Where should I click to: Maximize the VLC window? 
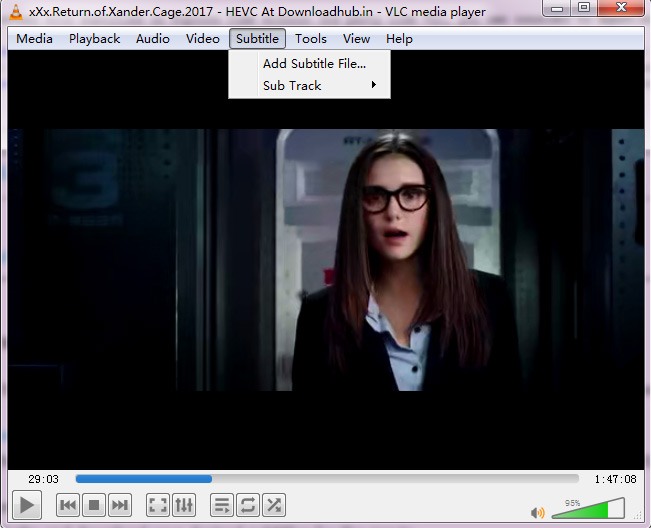pos(584,8)
